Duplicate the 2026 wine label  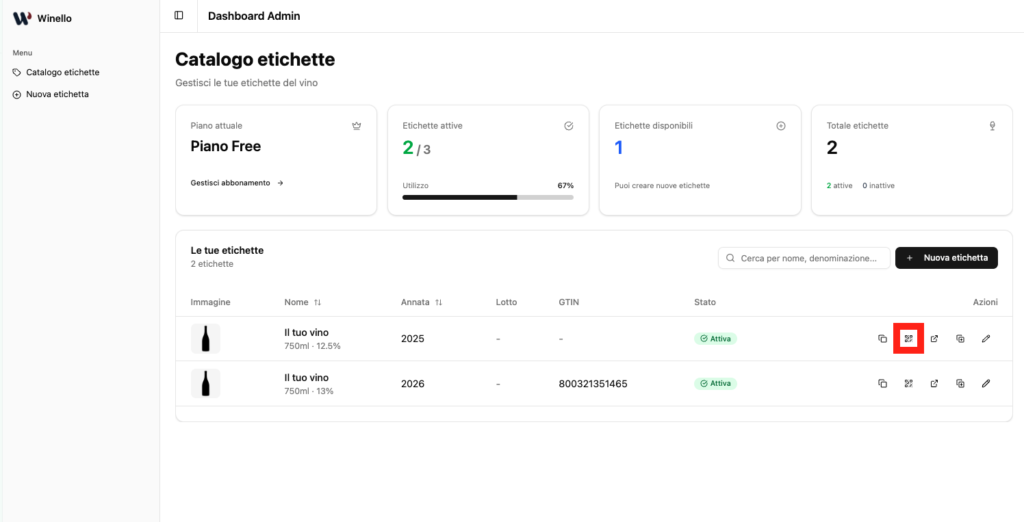pyautogui.click(x=960, y=383)
